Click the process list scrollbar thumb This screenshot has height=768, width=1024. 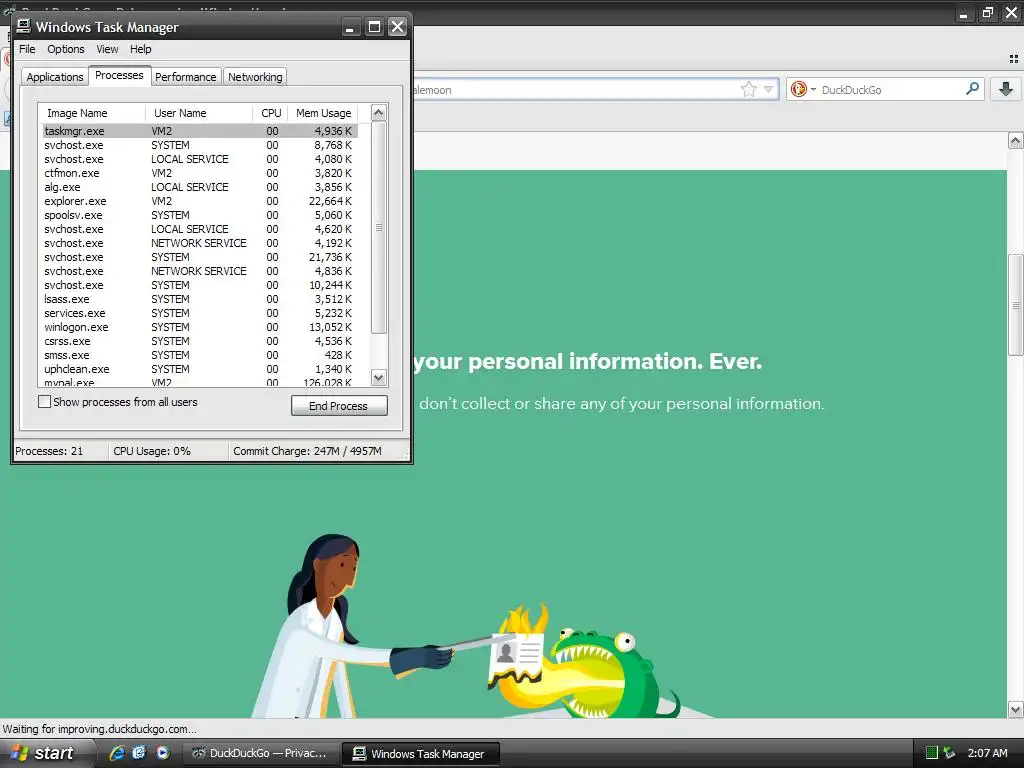coord(378,227)
